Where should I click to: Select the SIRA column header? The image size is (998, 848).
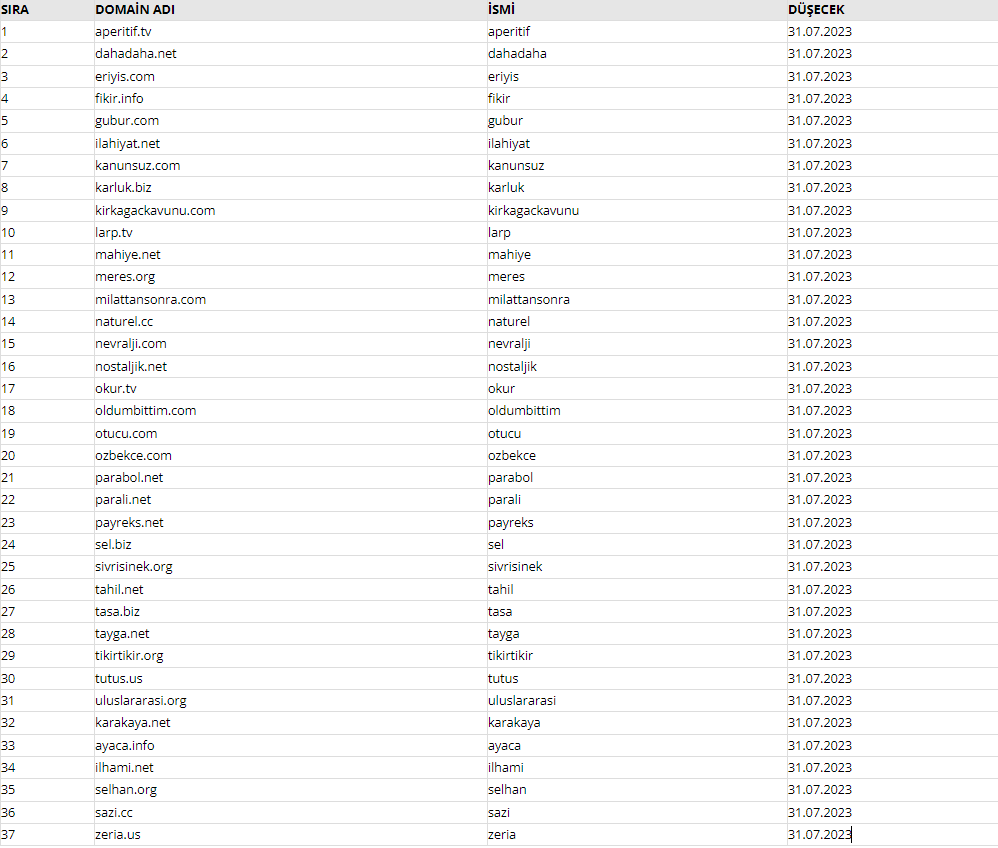[x=15, y=10]
